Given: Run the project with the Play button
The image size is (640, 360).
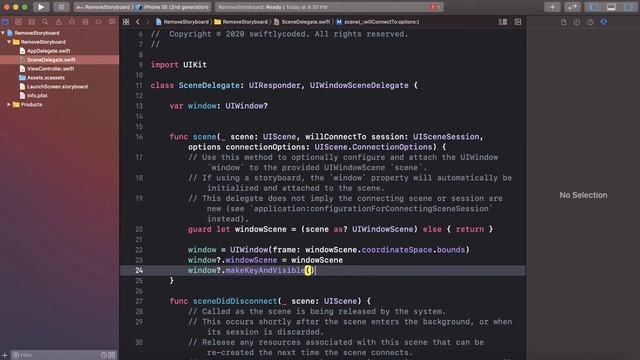Looking at the screenshot, I should [x=41, y=7].
